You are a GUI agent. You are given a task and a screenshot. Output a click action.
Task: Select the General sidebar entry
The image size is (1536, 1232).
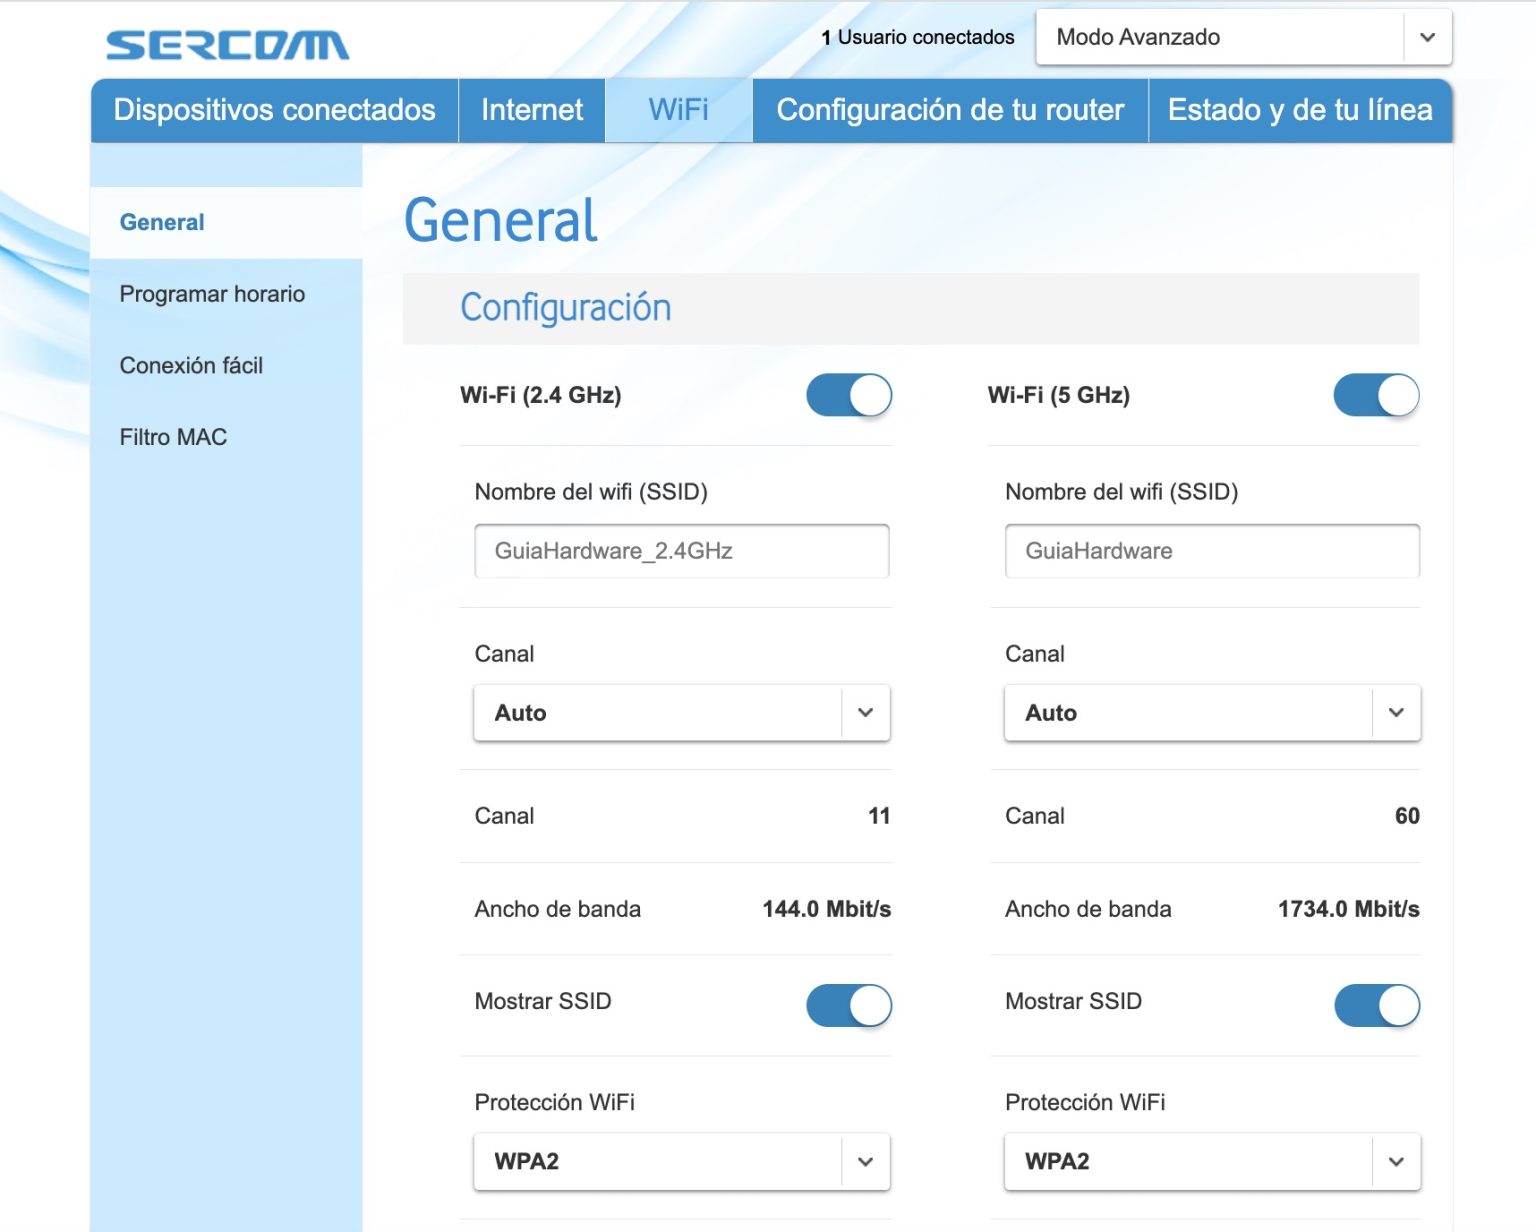[x=161, y=222]
